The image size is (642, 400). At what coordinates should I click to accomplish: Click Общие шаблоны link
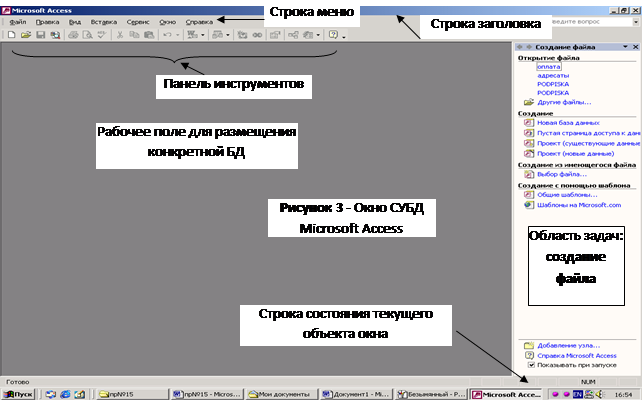pyautogui.click(x=567, y=195)
